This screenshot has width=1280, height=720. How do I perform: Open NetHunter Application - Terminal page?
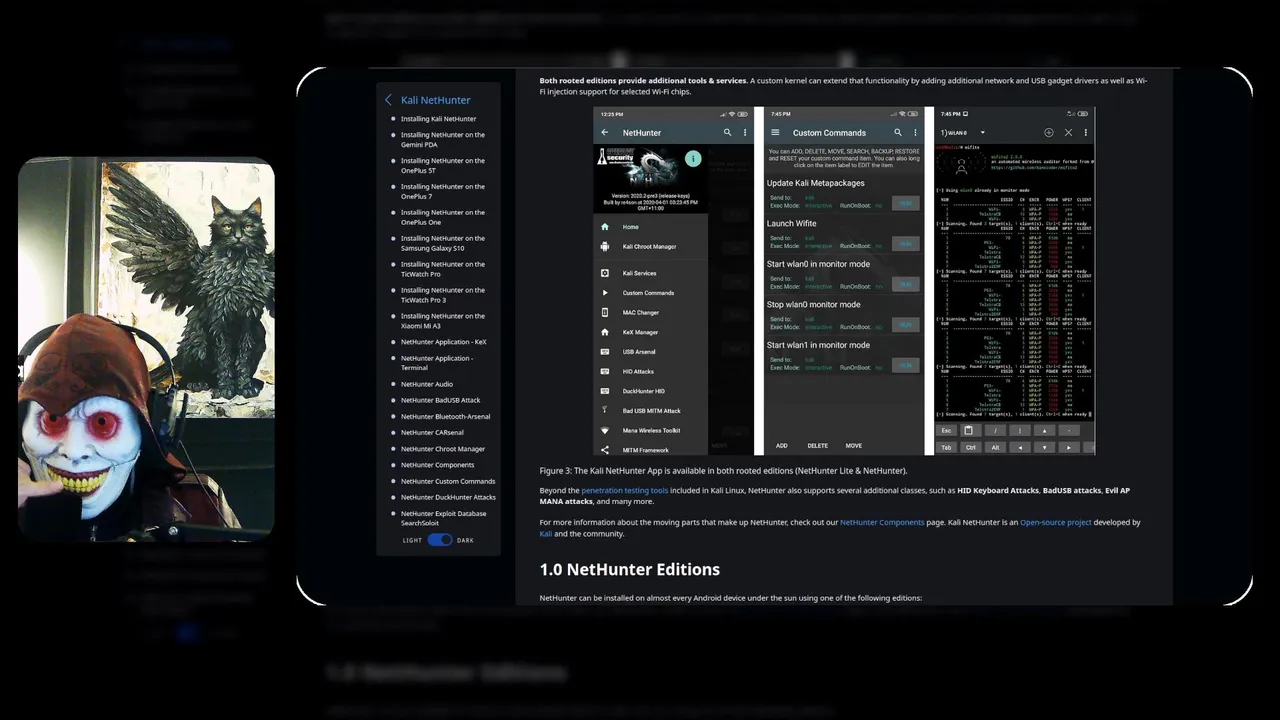(437, 363)
